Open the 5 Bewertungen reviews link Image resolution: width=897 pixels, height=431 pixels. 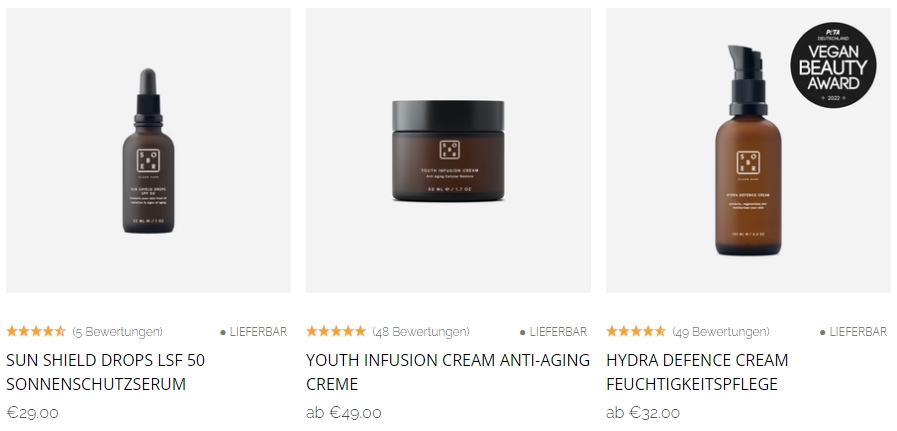point(117,332)
